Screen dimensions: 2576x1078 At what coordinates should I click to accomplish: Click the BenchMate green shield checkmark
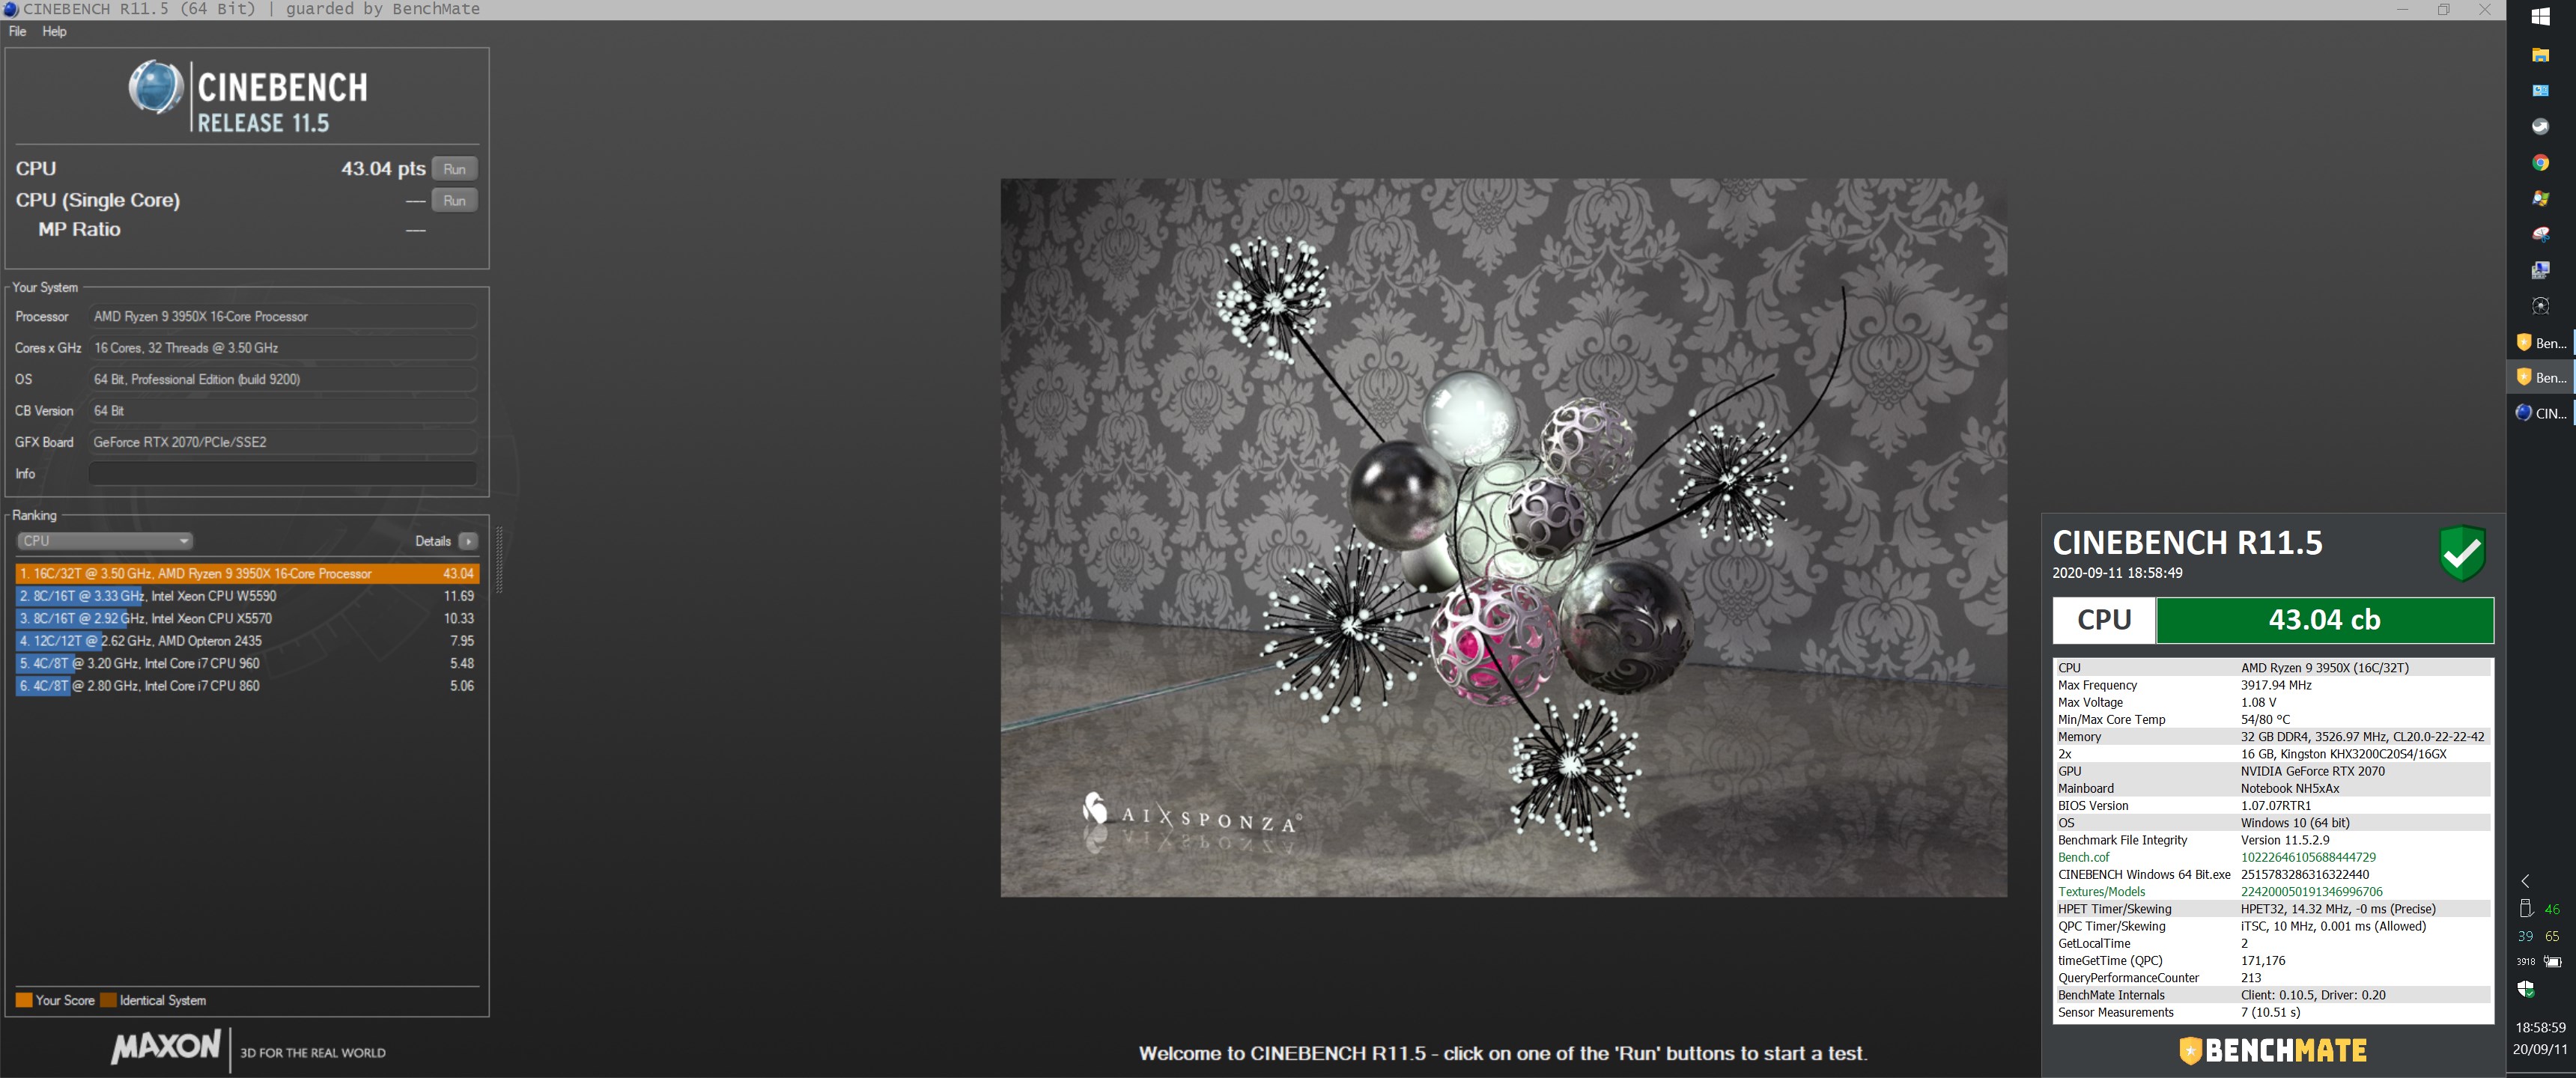click(x=2462, y=552)
